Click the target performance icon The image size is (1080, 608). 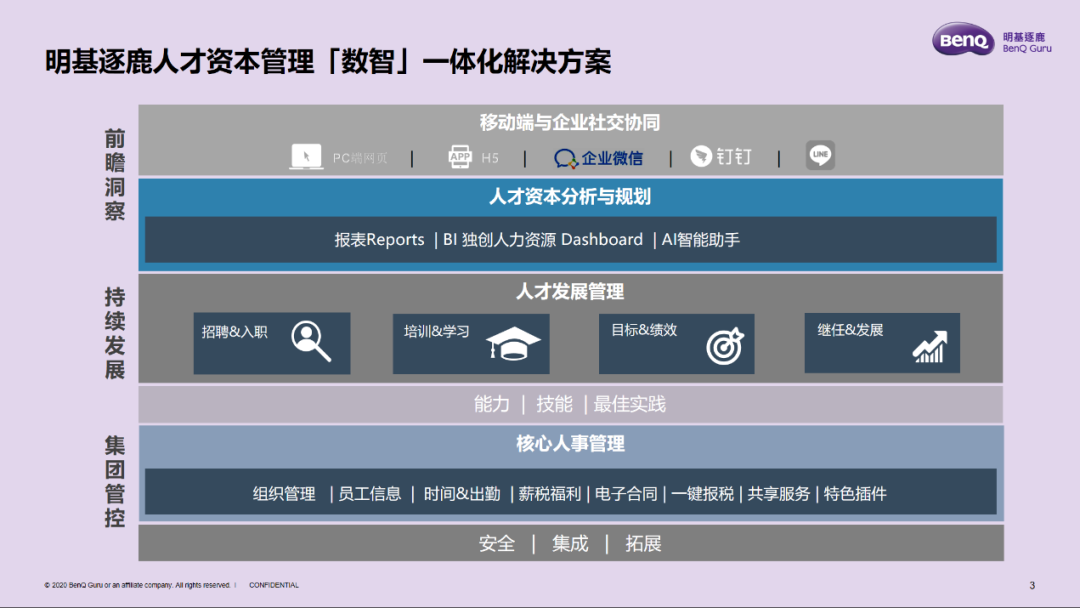tap(725, 345)
